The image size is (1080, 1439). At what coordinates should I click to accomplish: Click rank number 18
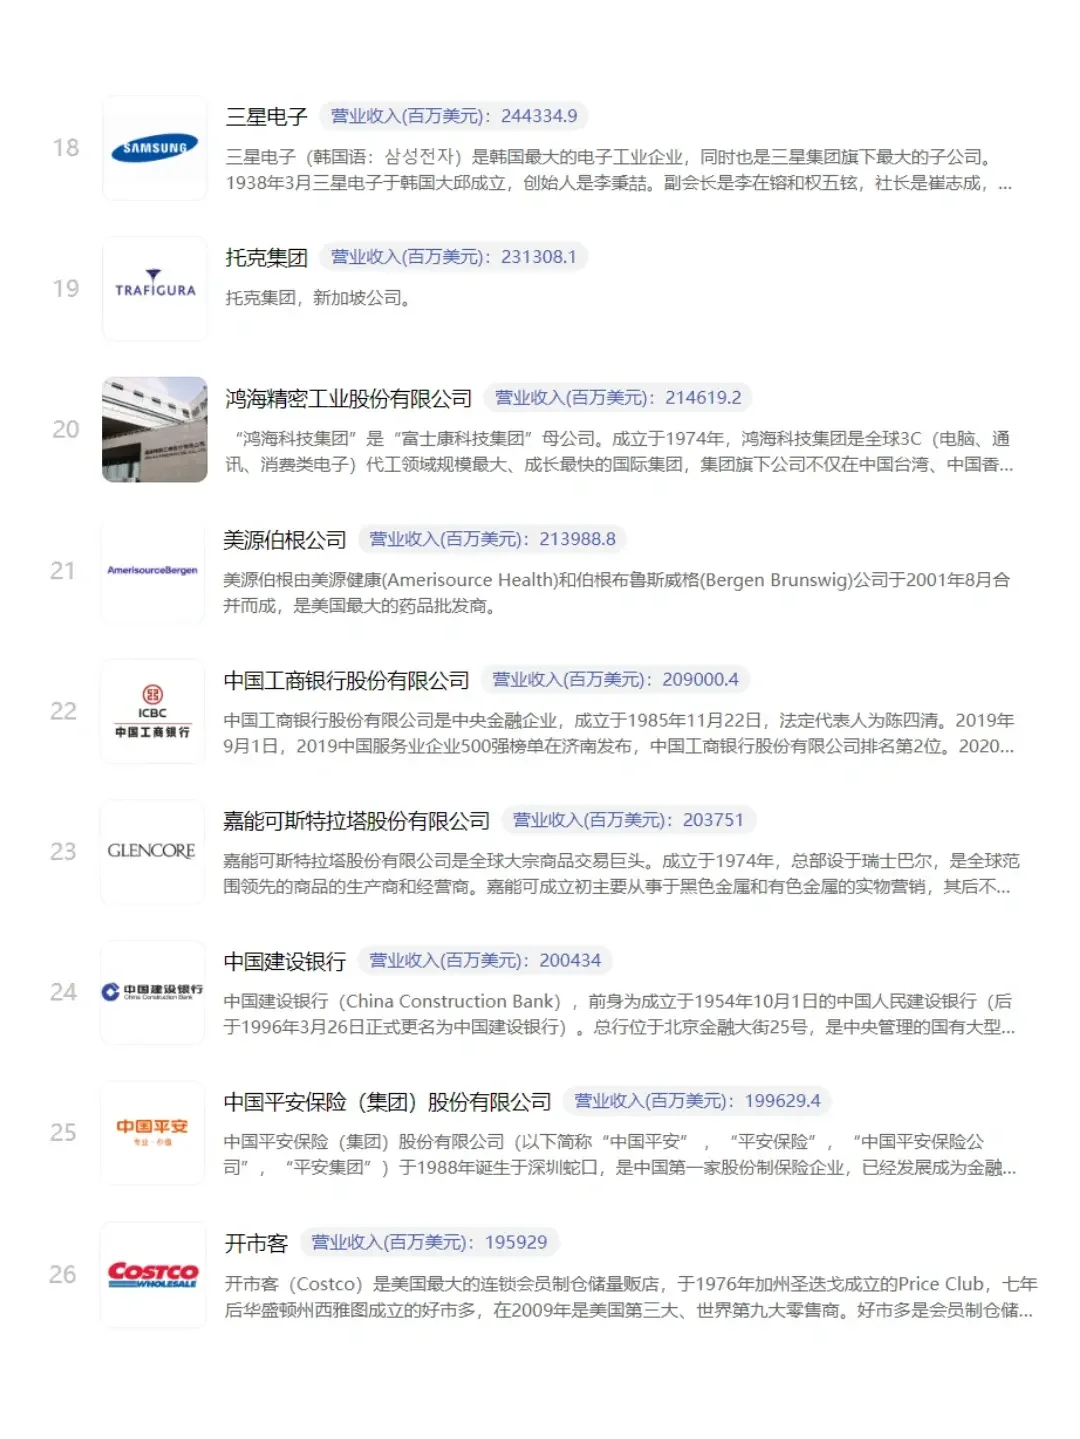(66, 148)
